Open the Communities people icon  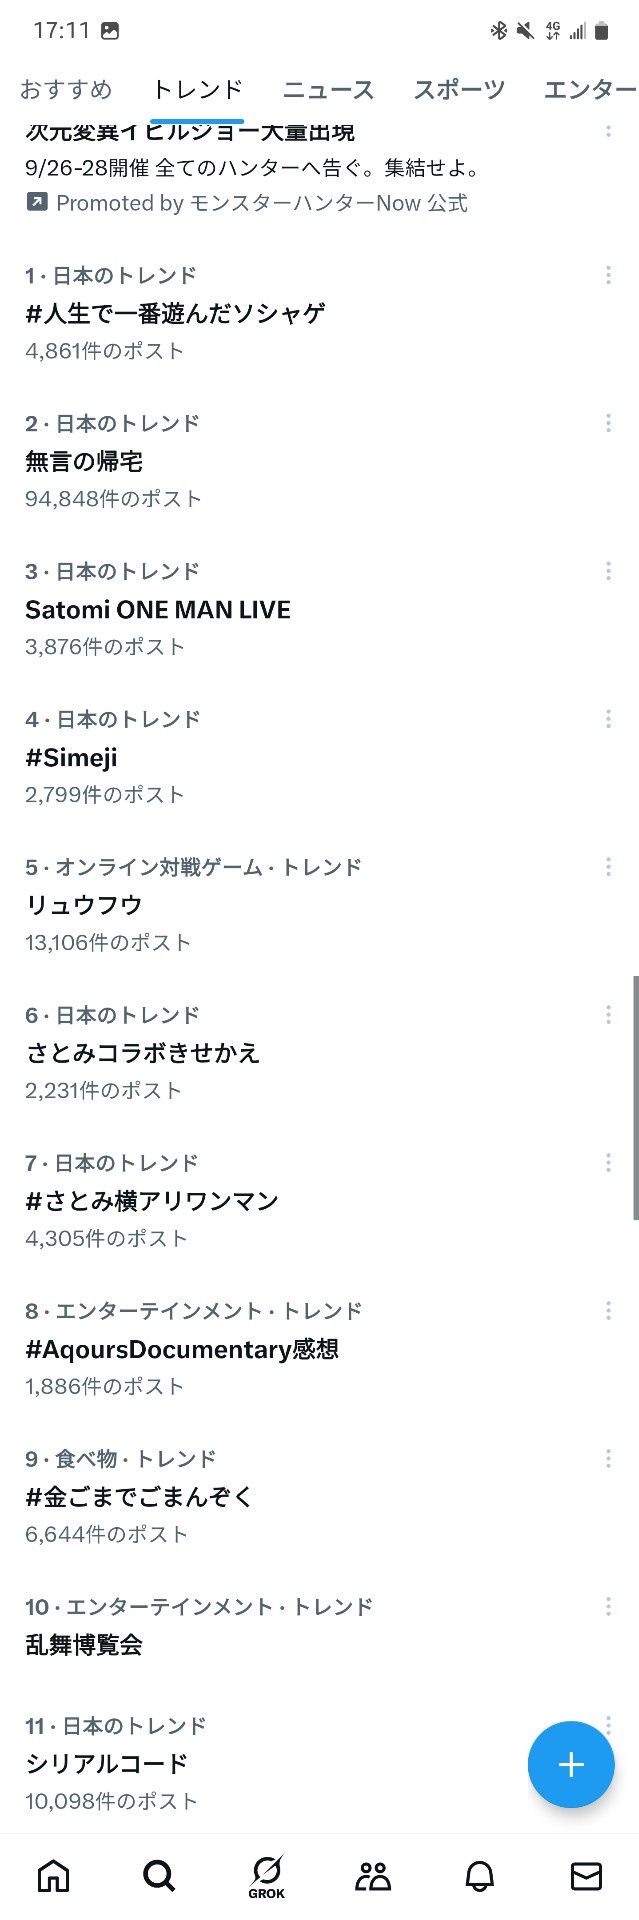373,1876
